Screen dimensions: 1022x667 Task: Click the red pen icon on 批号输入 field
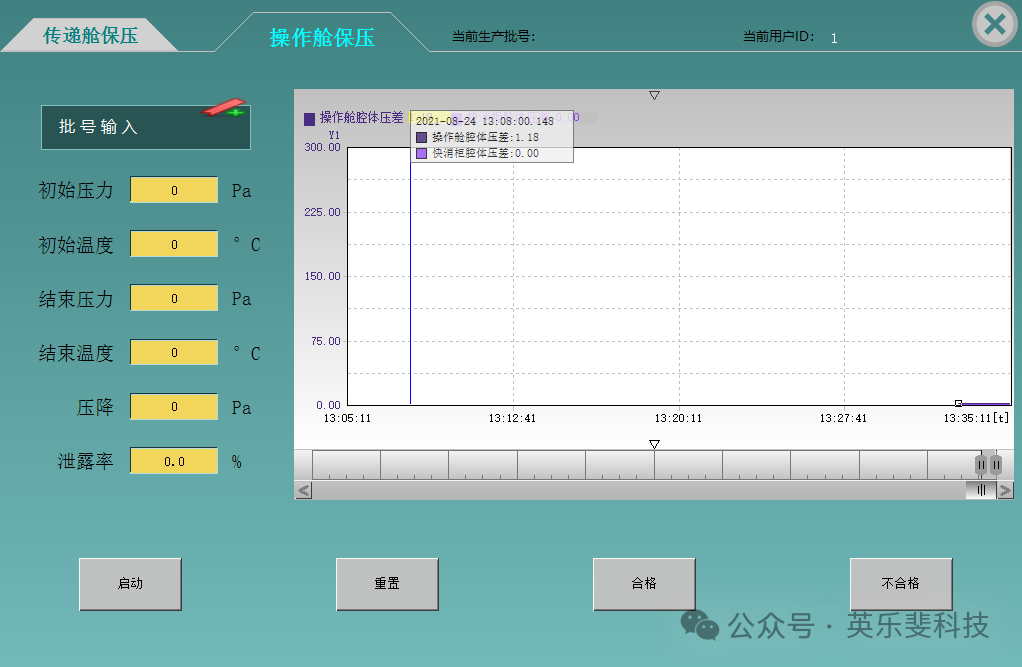click(223, 108)
